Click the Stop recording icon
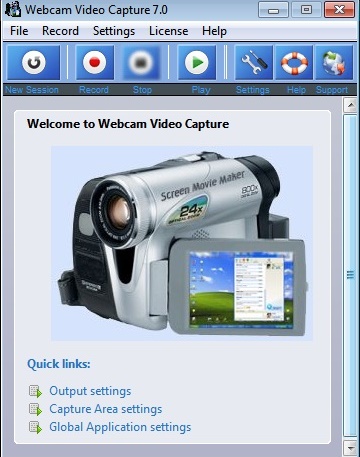360x457 pixels. coord(141,63)
